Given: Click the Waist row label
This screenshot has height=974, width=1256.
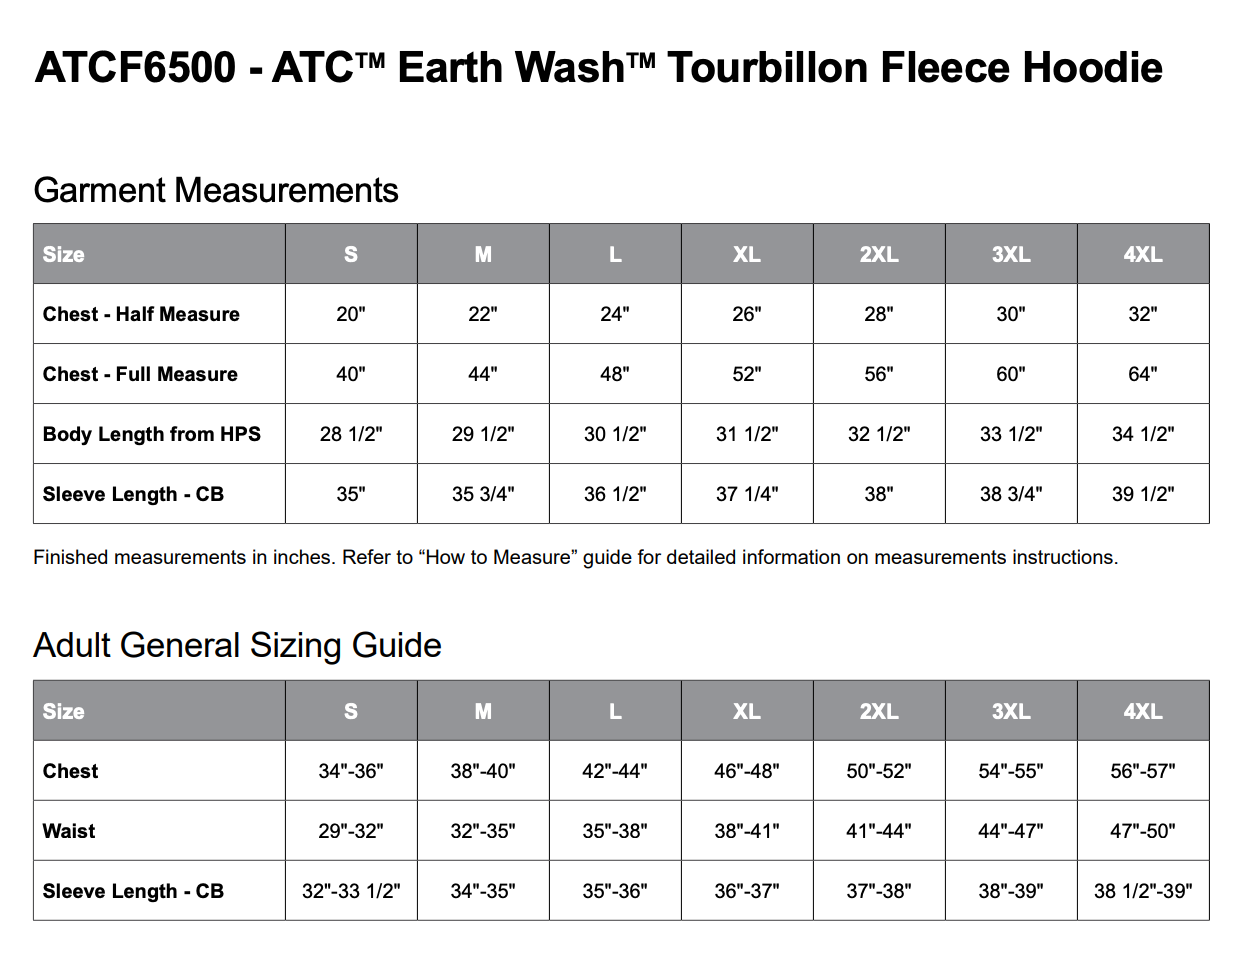Looking at the screenshot, I should (x=69, y=831).
